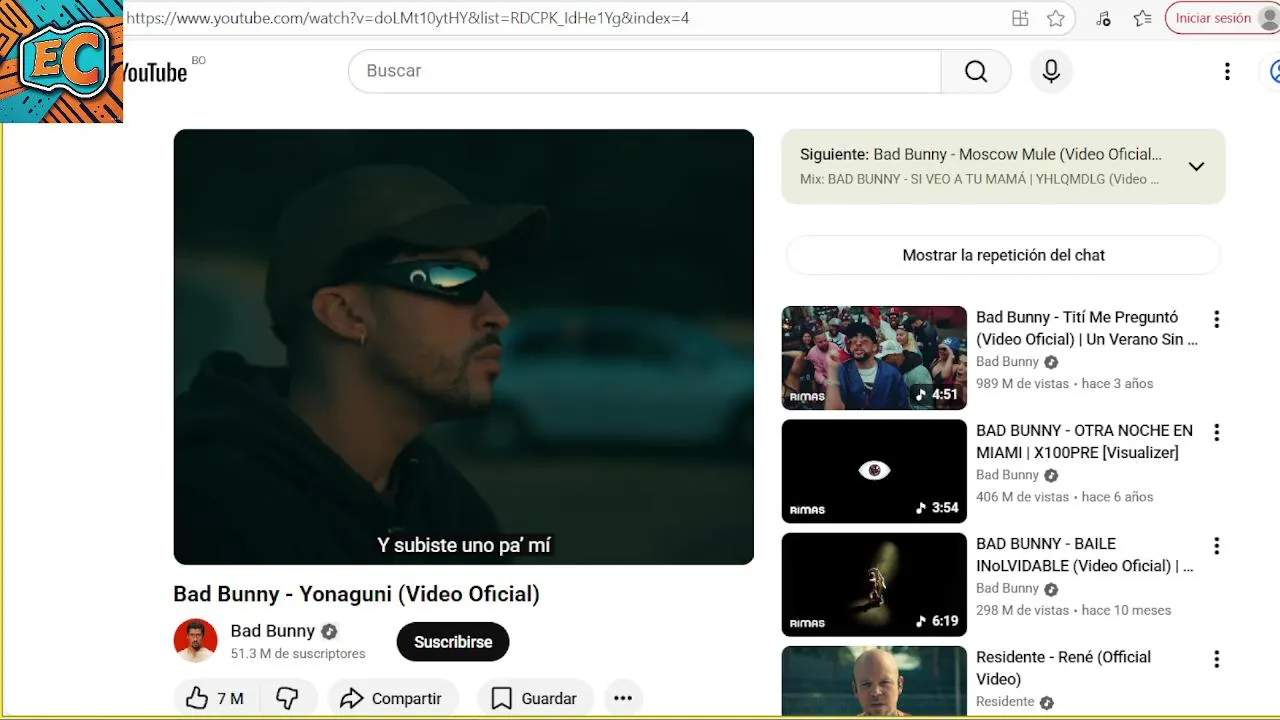Open YouTube settings three-dot menu in header

click(1227, 71)
